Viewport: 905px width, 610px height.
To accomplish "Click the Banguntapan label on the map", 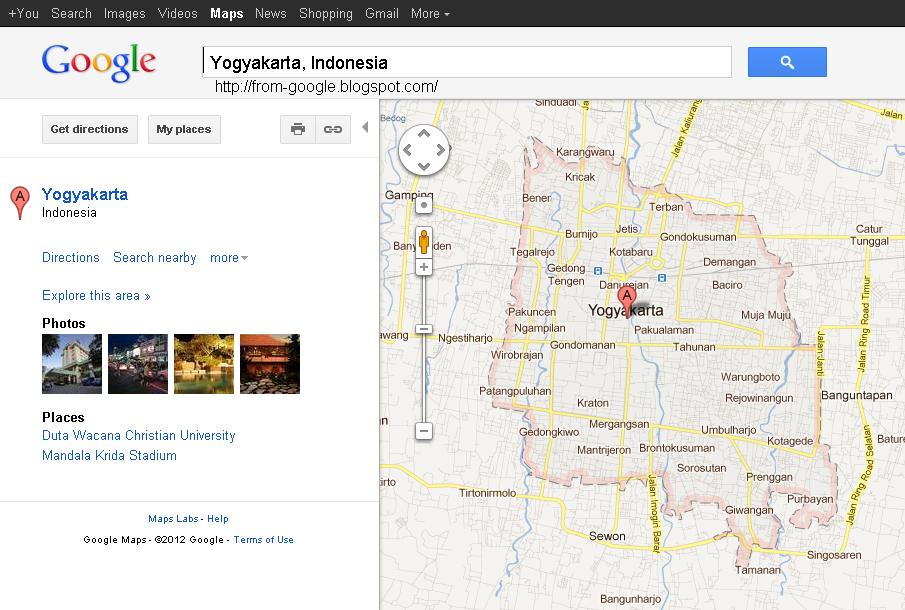I will point(857,395).
